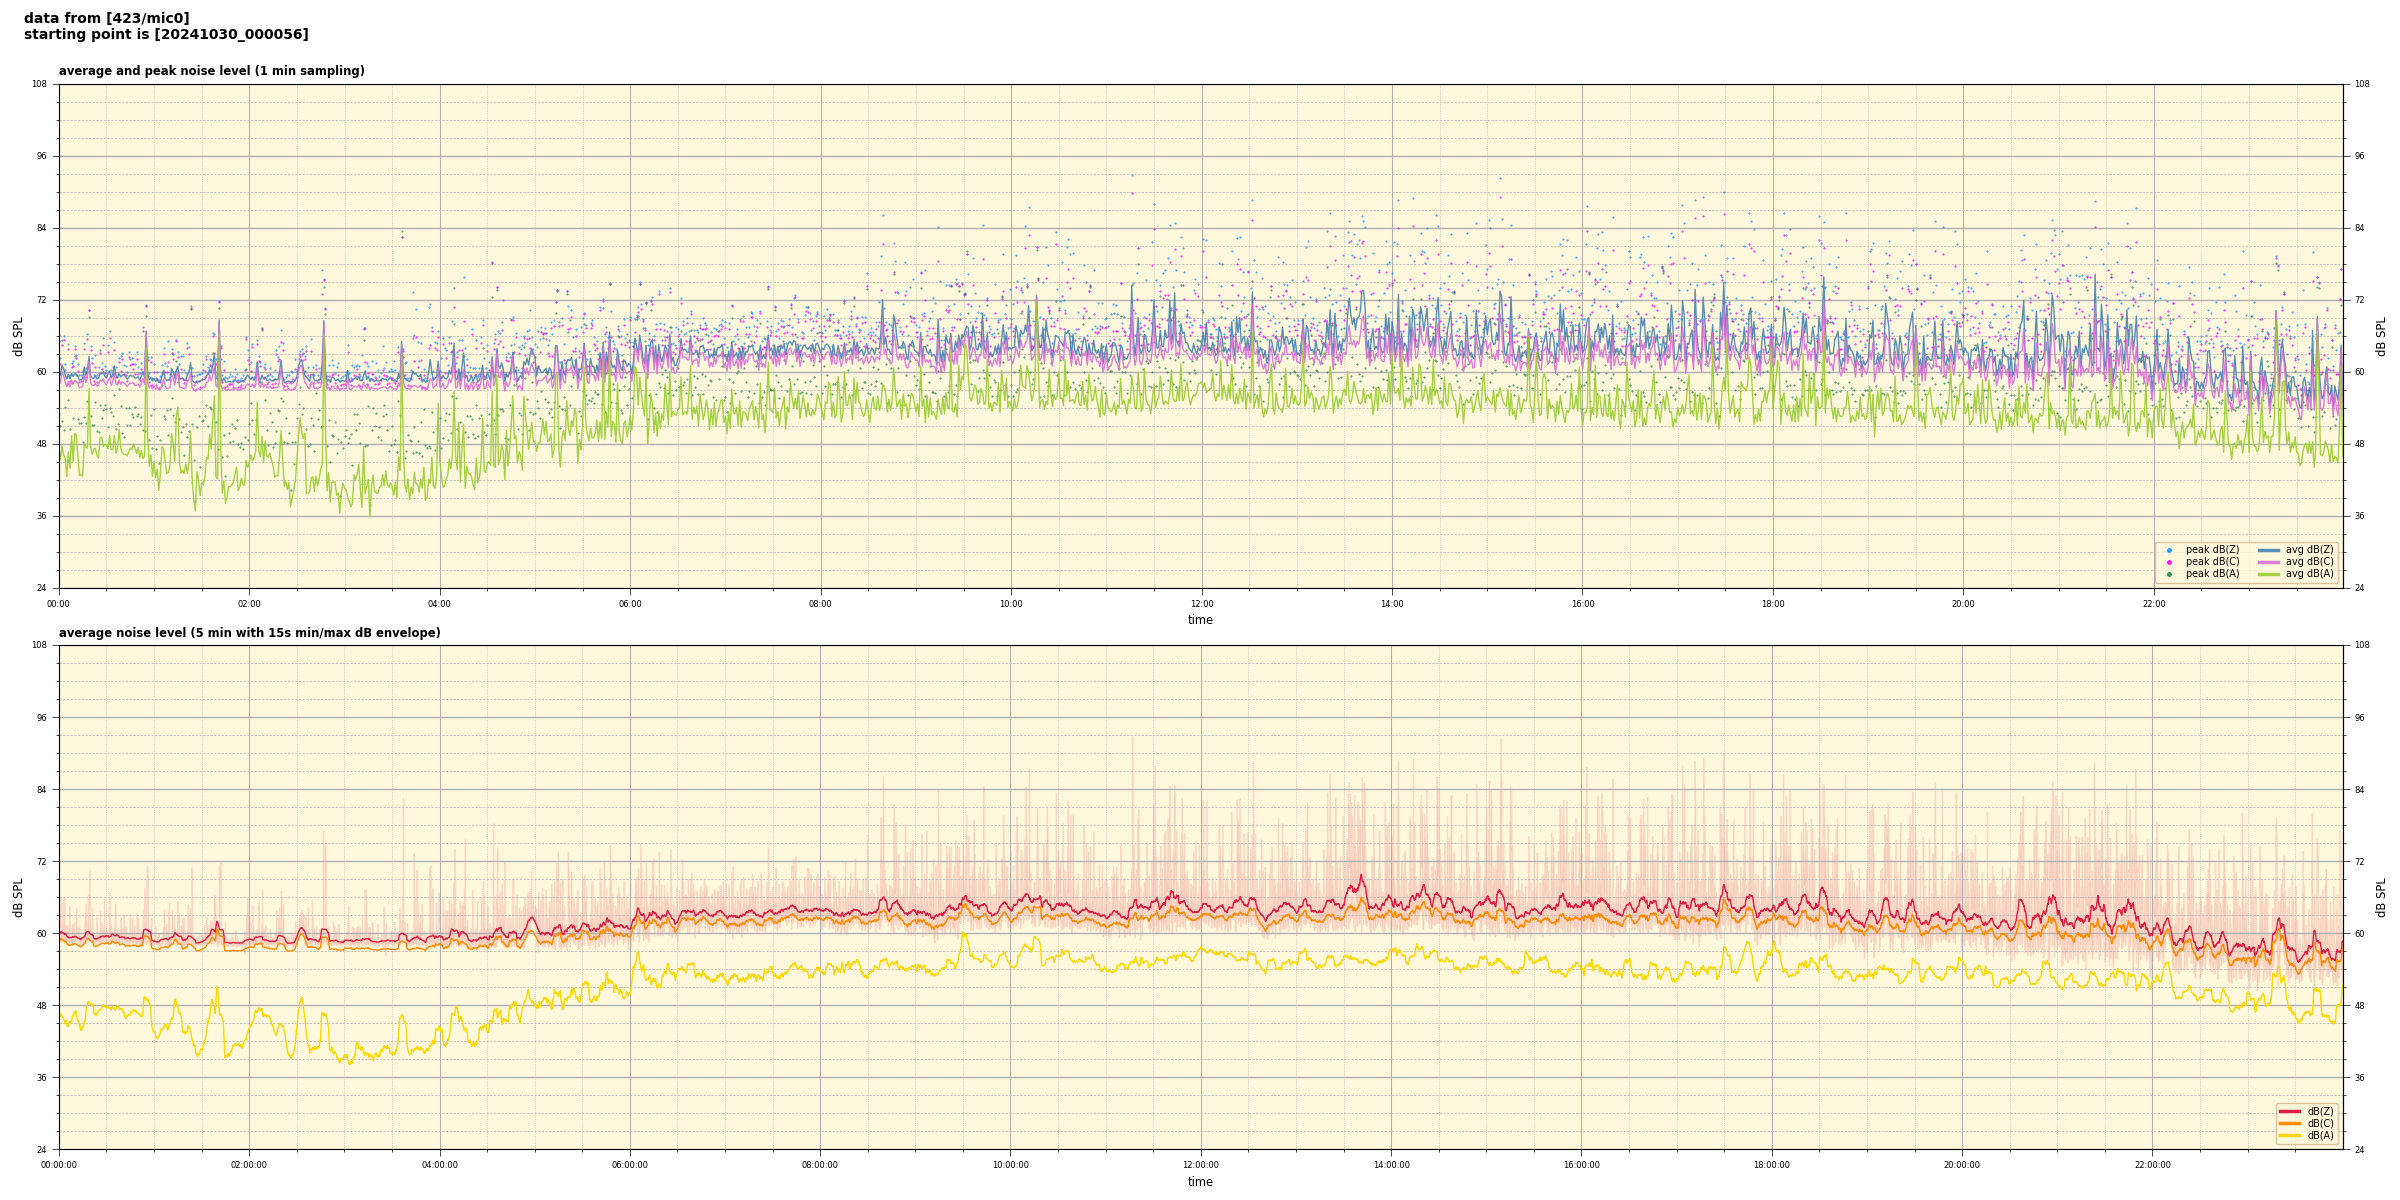Click the 06:00:00 tick label on bottom chart
Image resolution: width=2400 pixels, height=1200 pixels.
tap(629, 1165)
